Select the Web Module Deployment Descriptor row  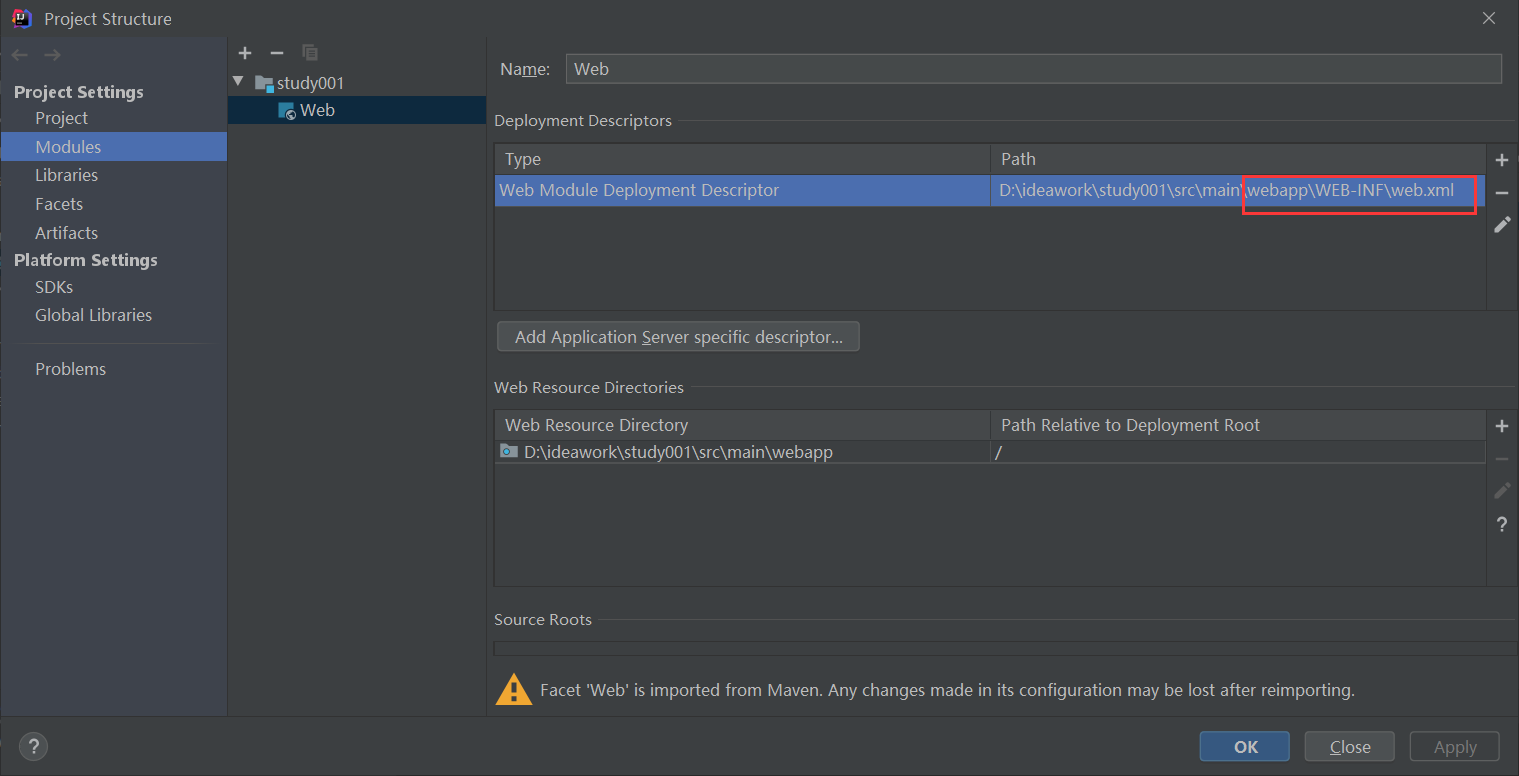click(x=741, y=190)
